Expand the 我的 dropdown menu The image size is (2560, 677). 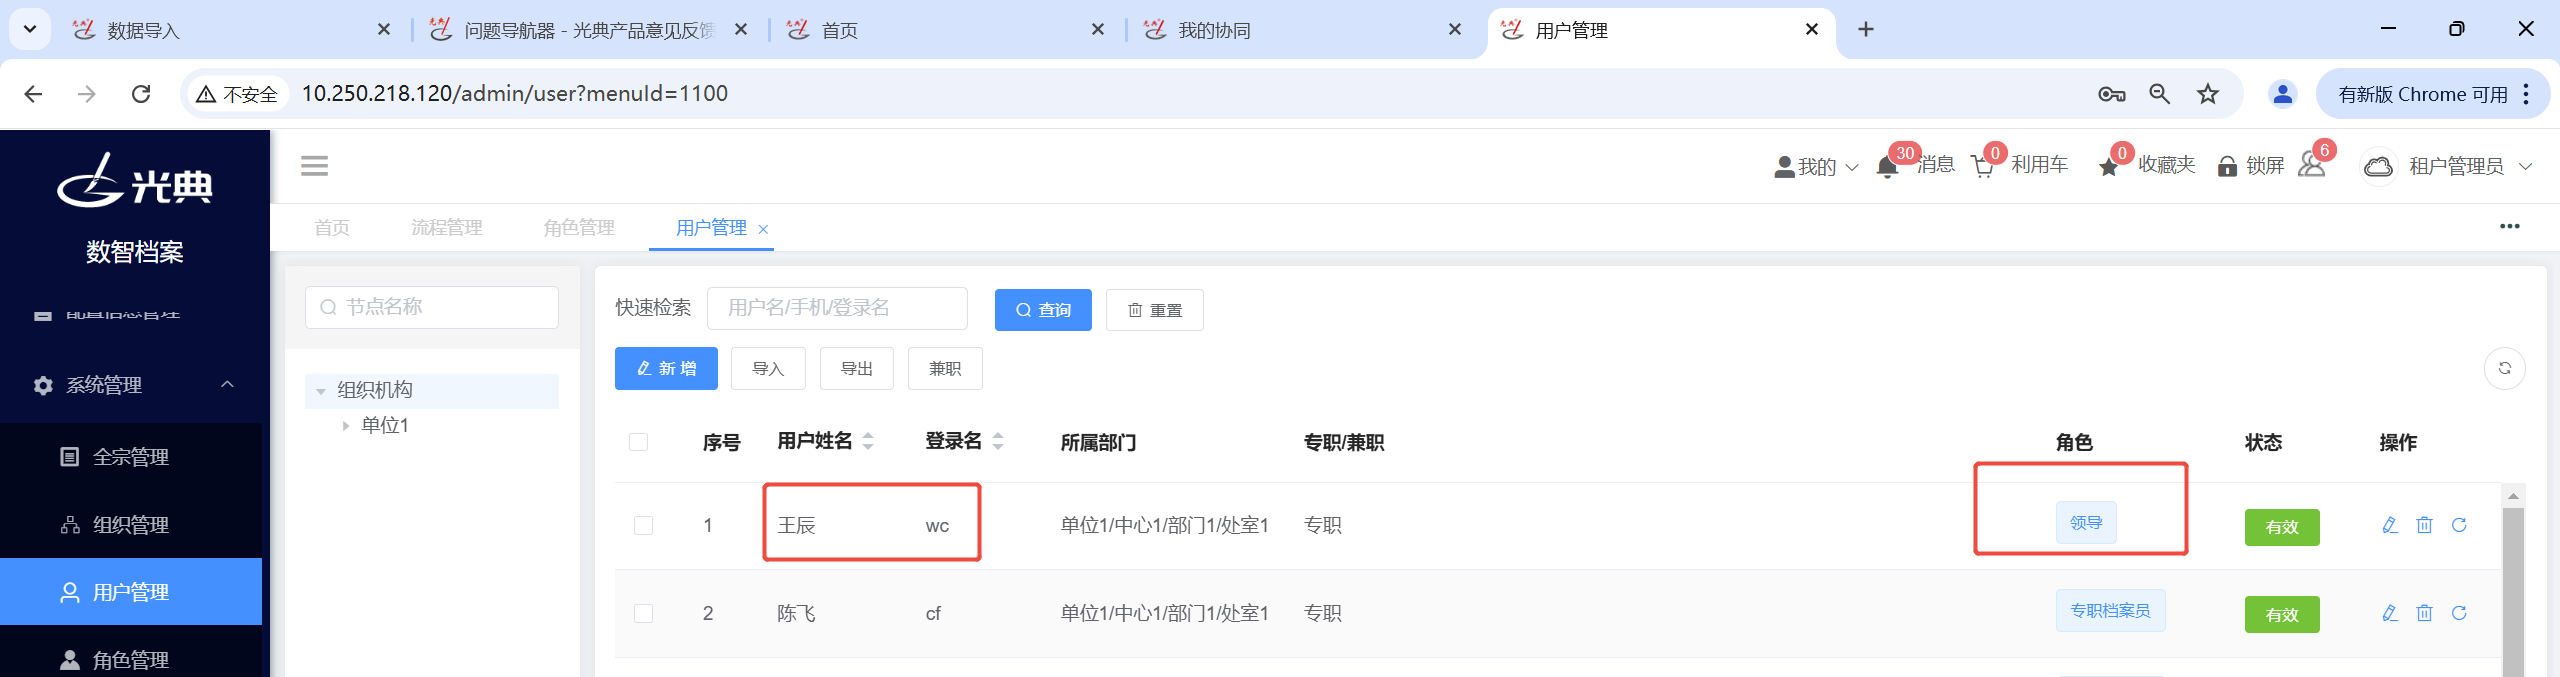click(1816, 167)
